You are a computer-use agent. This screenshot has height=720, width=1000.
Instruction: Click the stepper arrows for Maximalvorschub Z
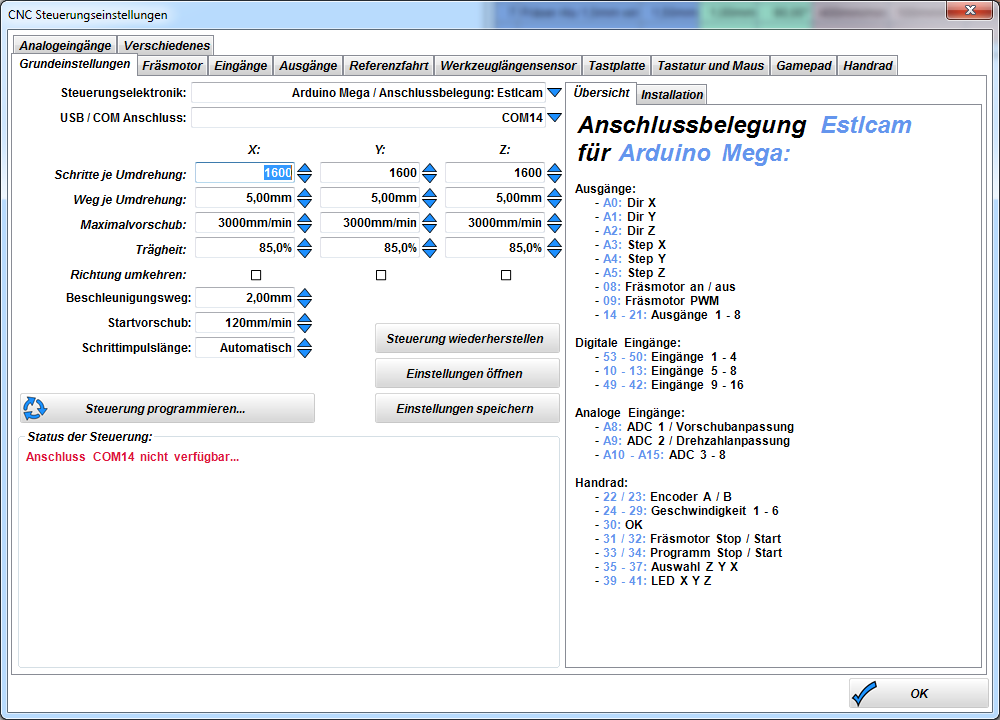pos(555,223)
